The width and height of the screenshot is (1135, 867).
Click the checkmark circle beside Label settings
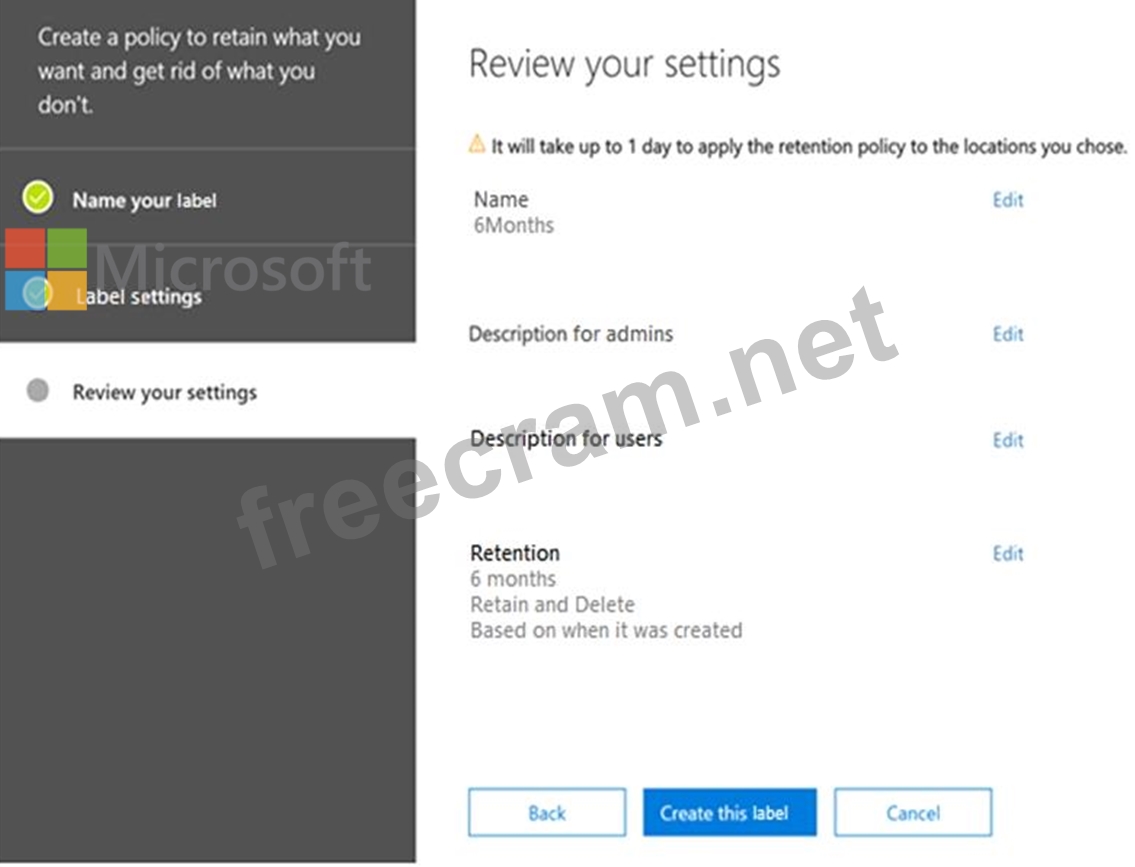(x=36, y=293)
